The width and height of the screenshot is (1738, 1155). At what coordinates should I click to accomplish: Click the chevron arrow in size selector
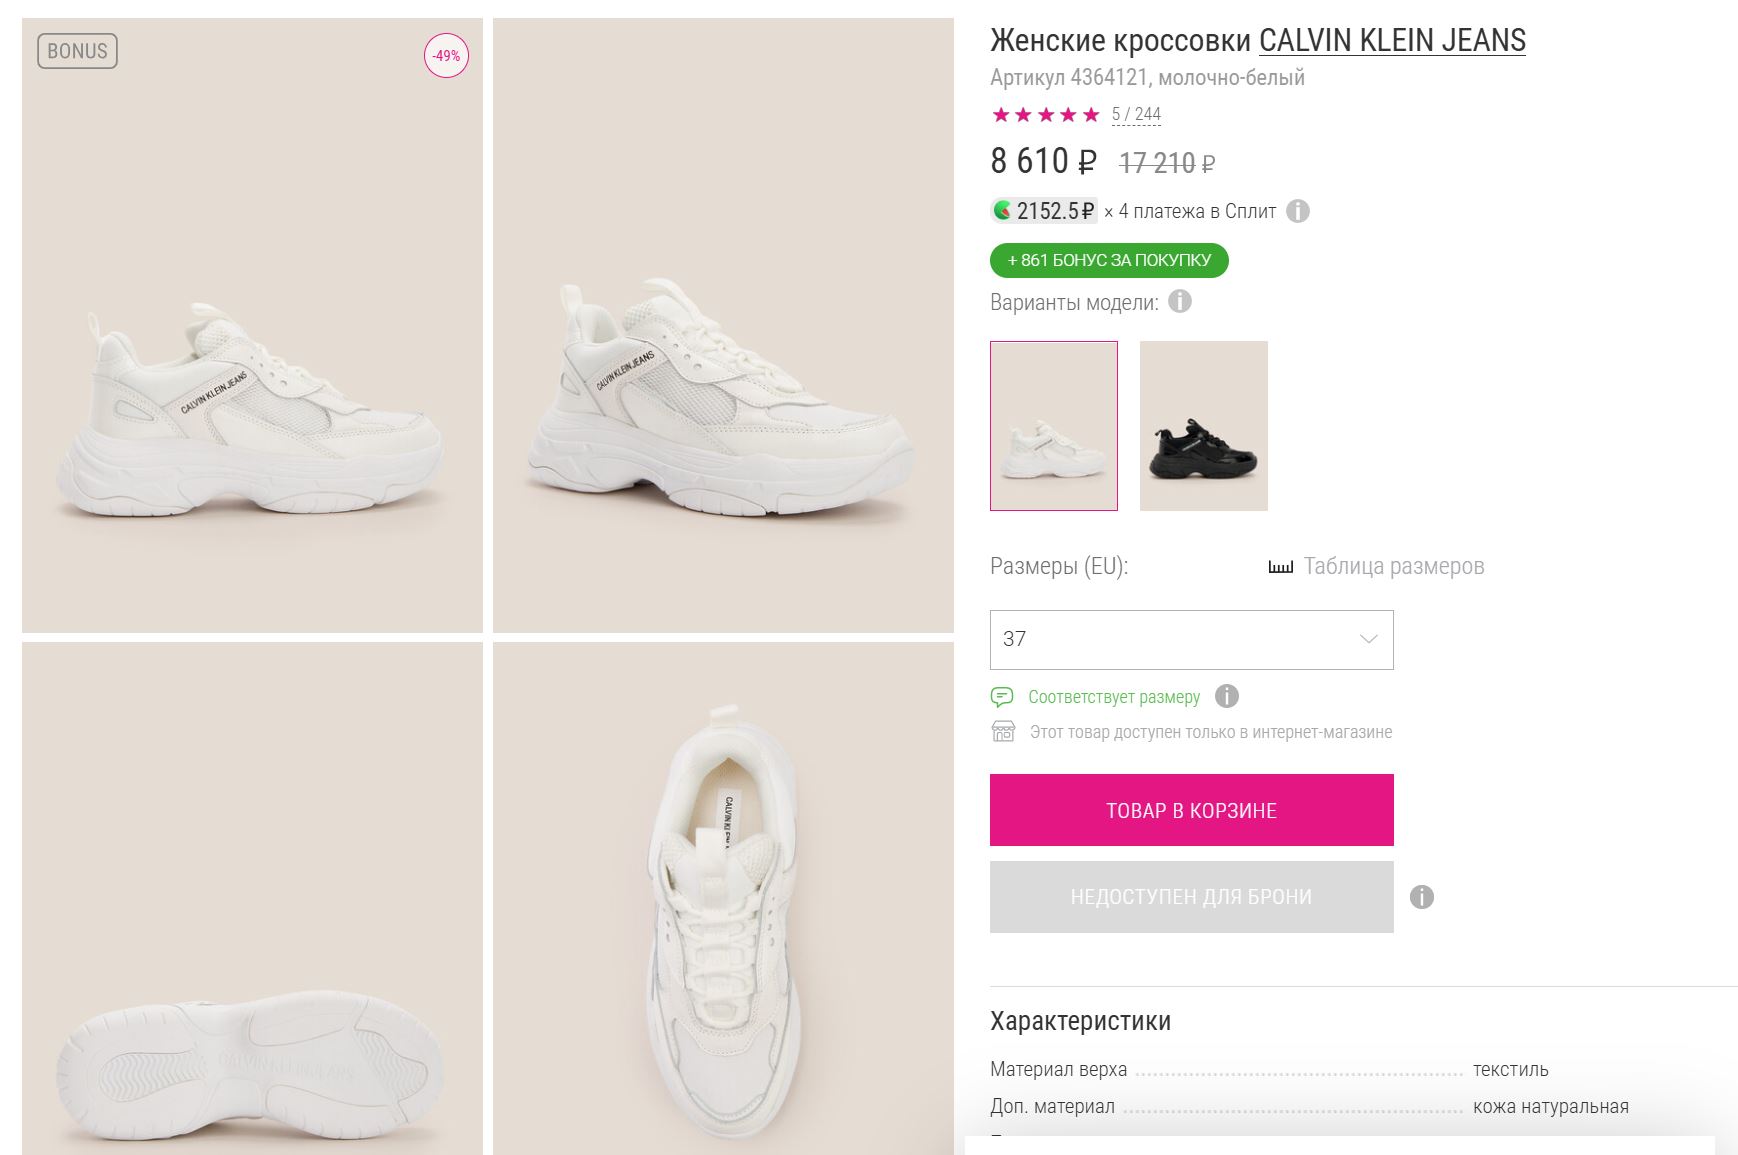tap(1368, 639)
